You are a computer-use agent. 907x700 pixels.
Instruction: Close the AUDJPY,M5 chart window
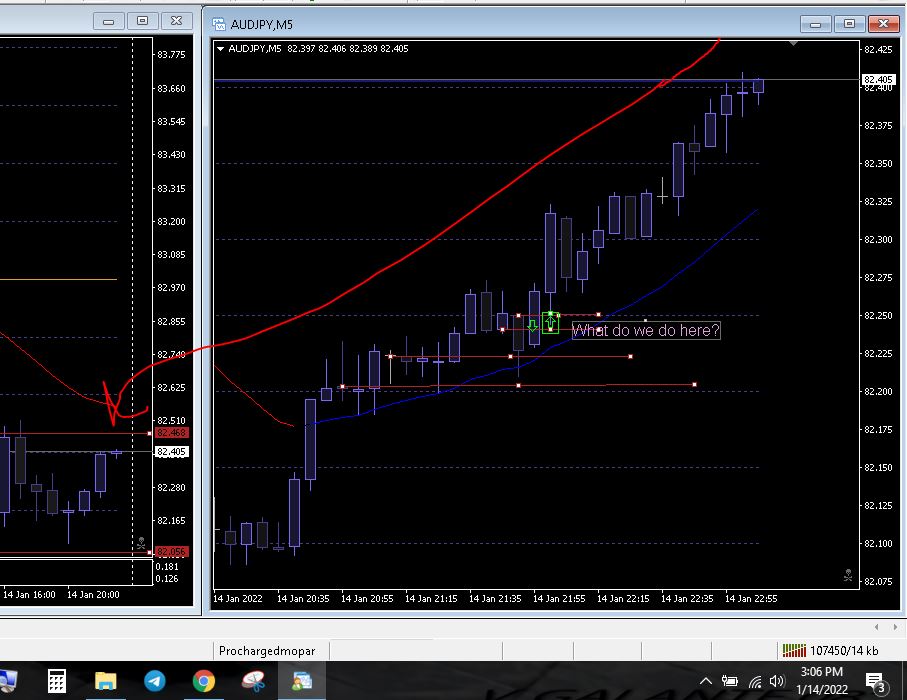[883, 24]
